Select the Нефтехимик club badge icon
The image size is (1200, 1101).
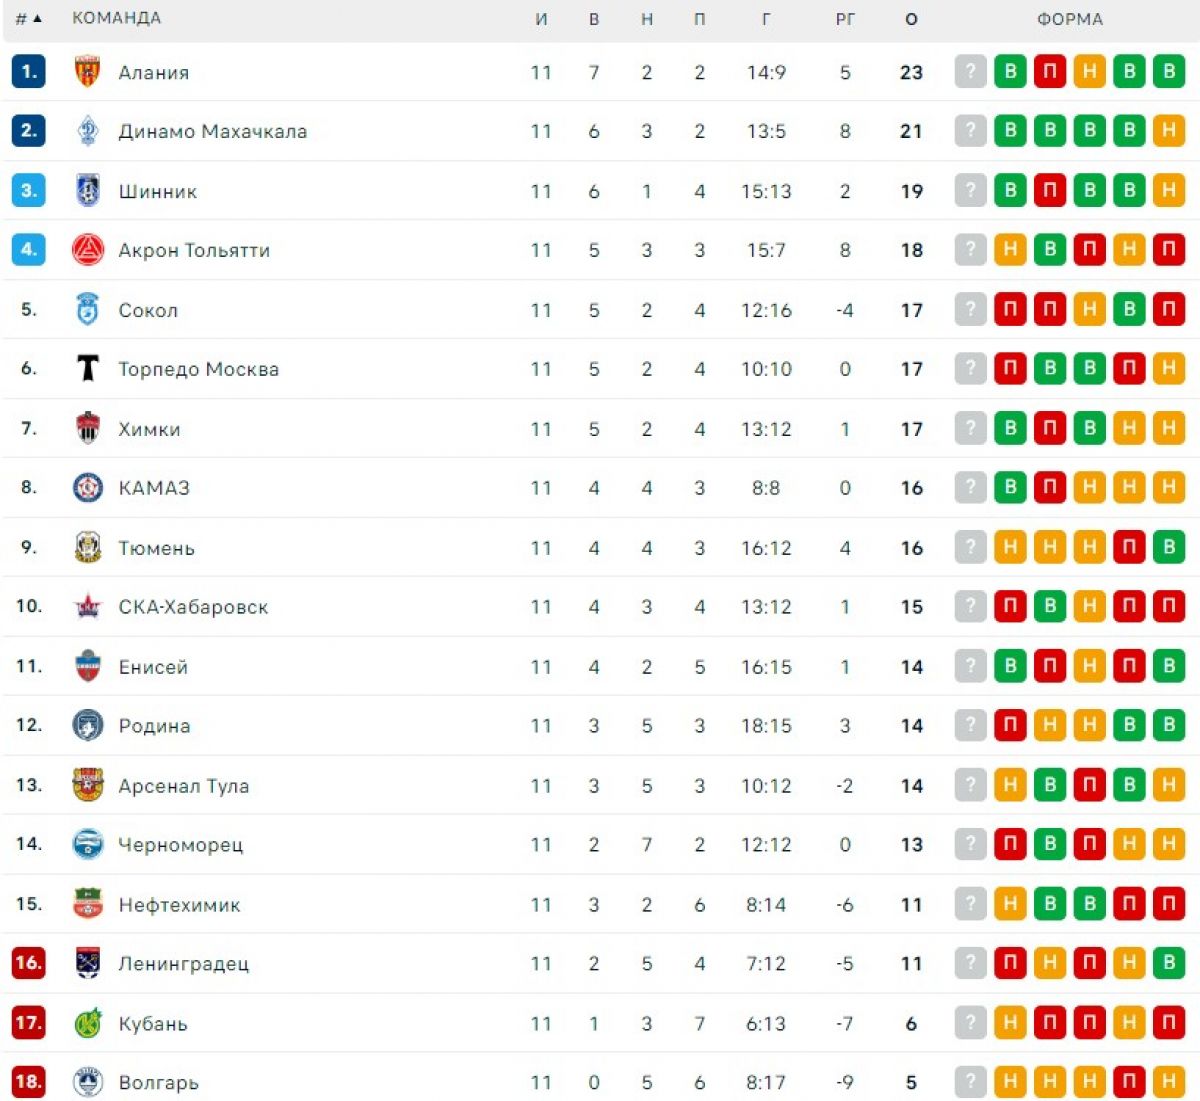click(x=88, y=904)
